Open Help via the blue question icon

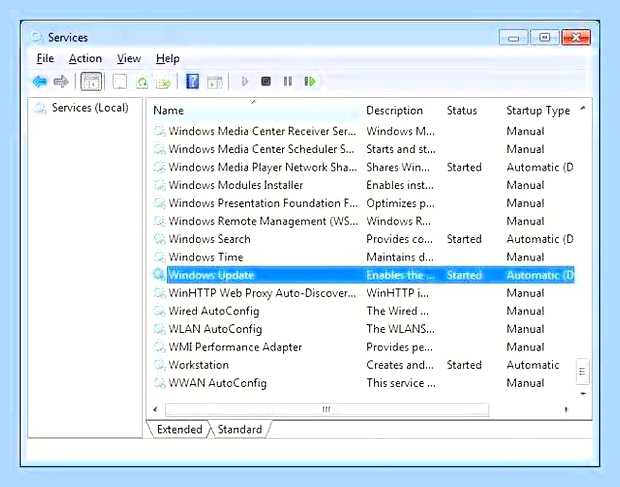coord(193,81)
